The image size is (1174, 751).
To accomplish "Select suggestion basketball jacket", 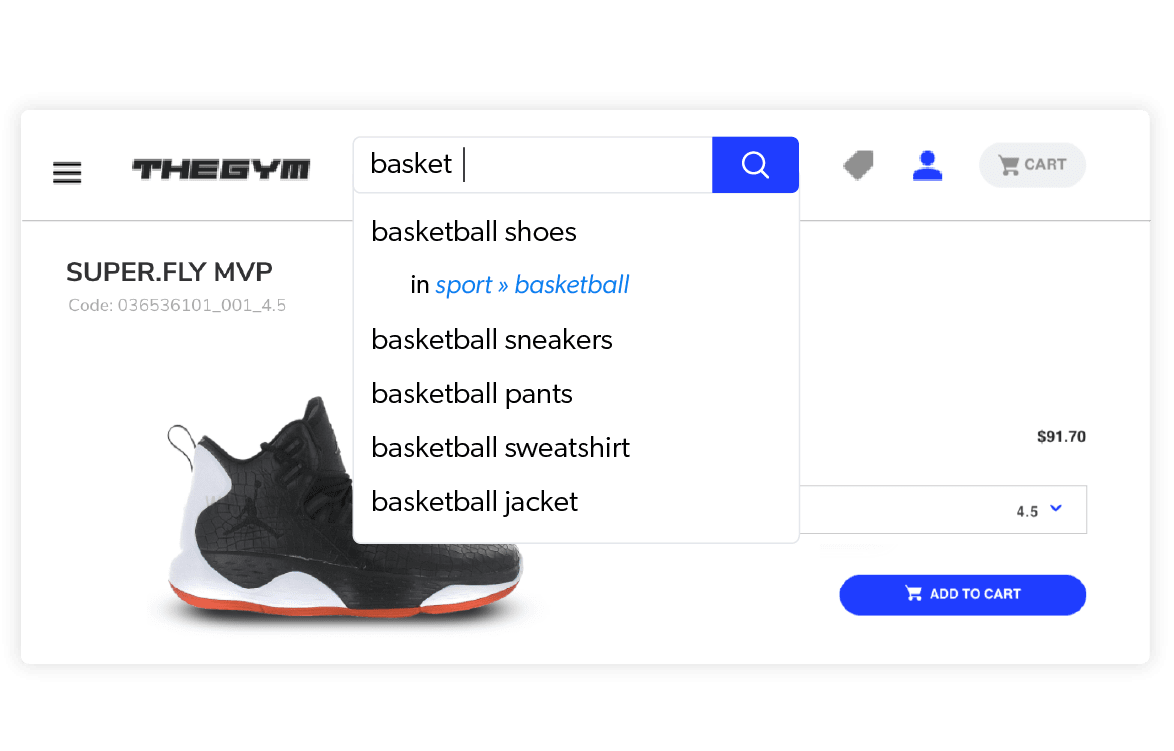I will (x=475, y=502).
